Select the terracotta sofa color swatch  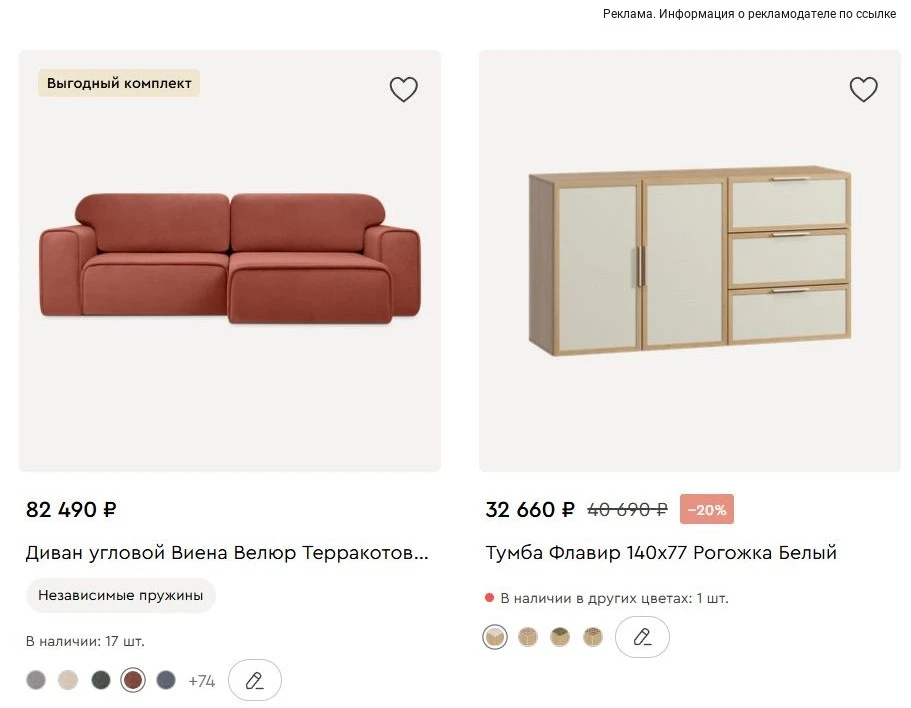coord(133,680)
